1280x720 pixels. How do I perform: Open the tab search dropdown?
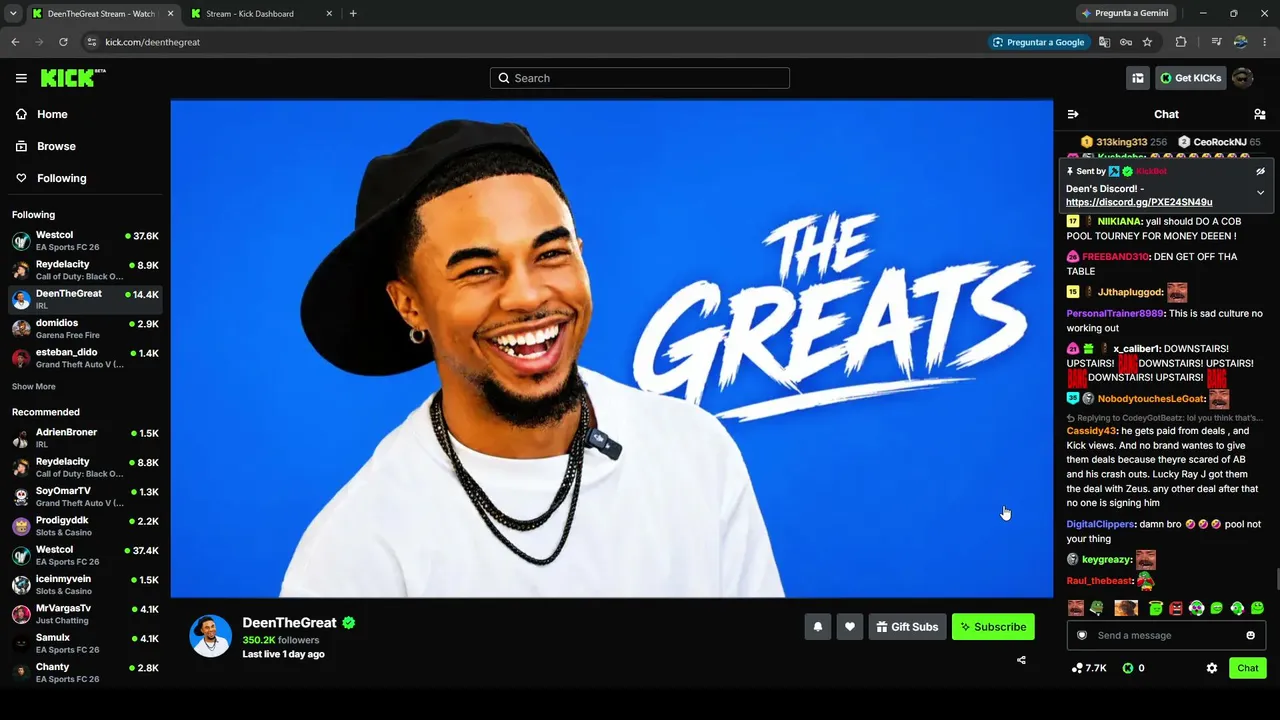(13, 14)
